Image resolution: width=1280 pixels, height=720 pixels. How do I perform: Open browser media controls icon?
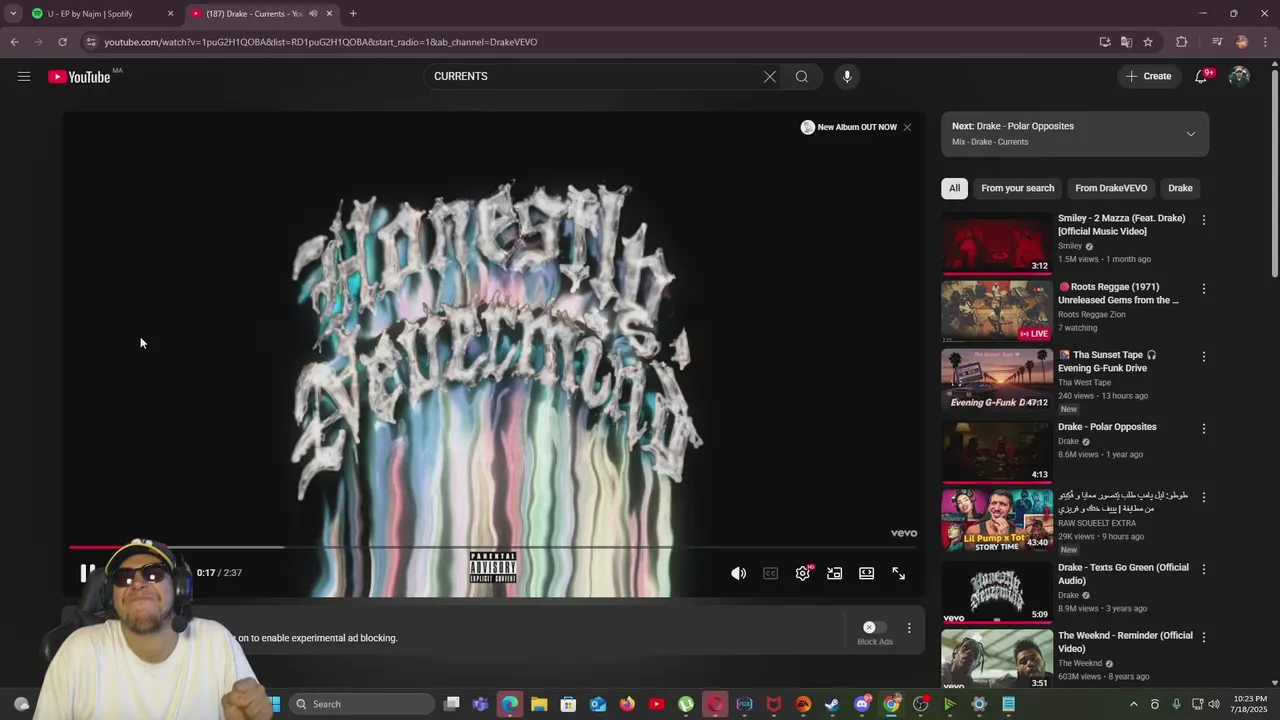pyautogui.click(x=1217, y=42)
